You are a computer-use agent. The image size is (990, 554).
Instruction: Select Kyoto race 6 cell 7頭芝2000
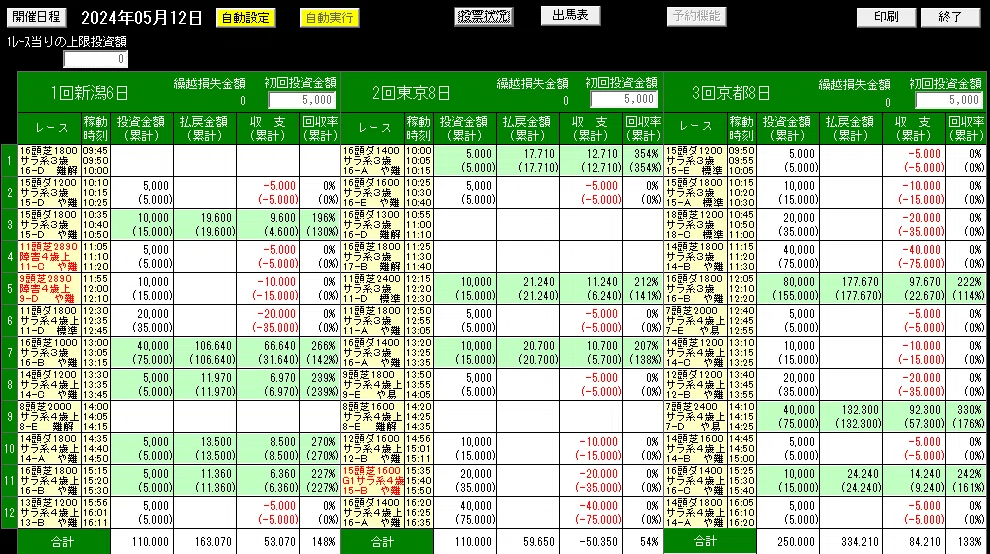[x=695, y=320]
